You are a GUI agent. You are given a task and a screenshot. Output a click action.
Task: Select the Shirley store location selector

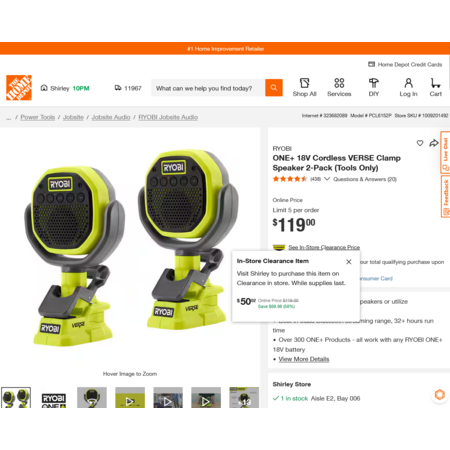(65, 88)
